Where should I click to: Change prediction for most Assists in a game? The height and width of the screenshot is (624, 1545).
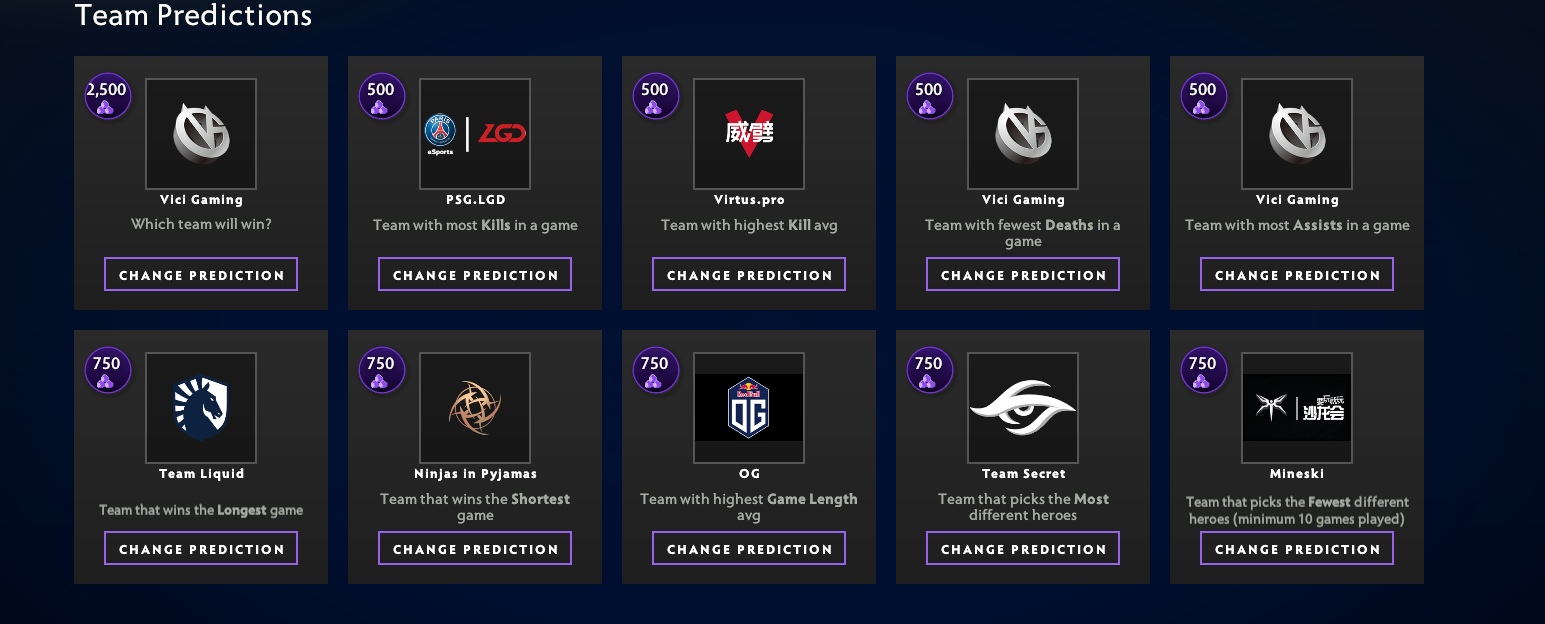(x=1297, y=274)
